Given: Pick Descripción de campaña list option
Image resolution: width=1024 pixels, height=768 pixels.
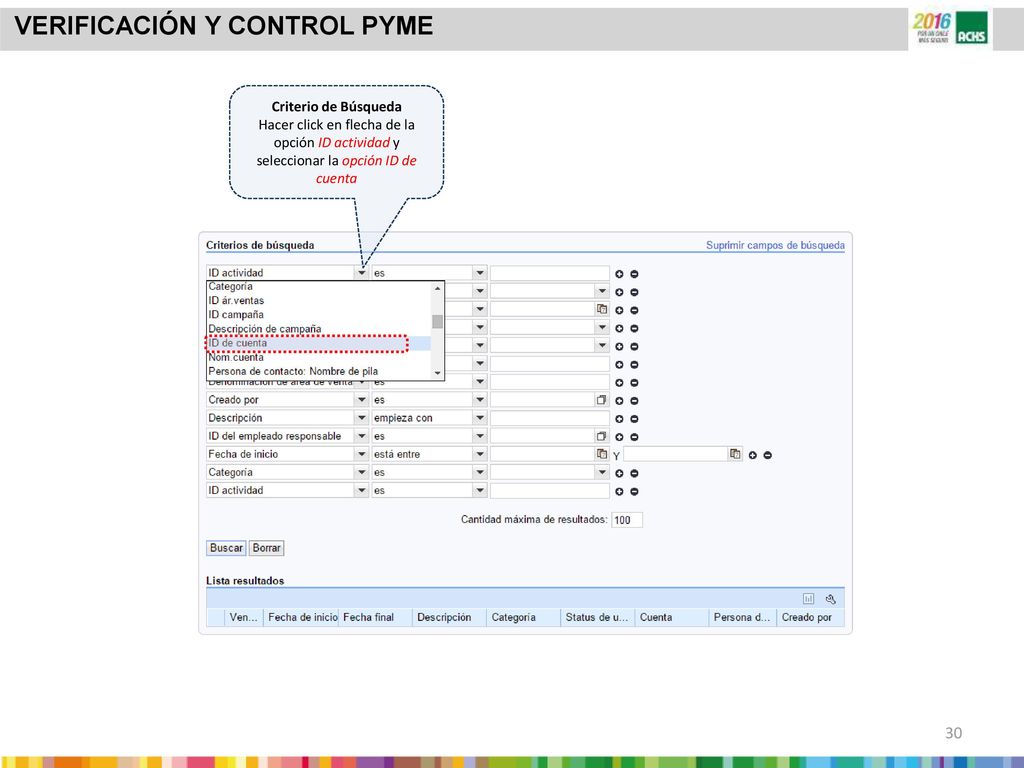Looking at the screenshot, I should tap(319, 328).
